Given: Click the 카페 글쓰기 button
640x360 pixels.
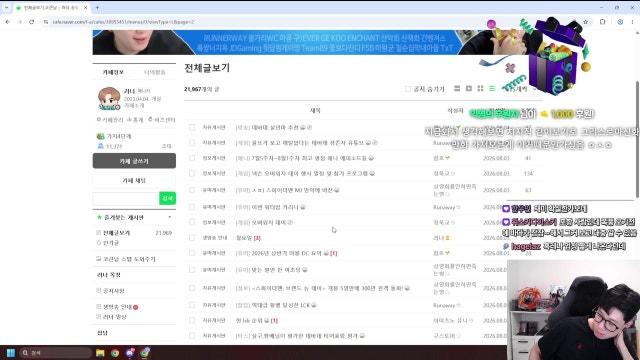Looking at the screenshot, I should pos(134,161).
